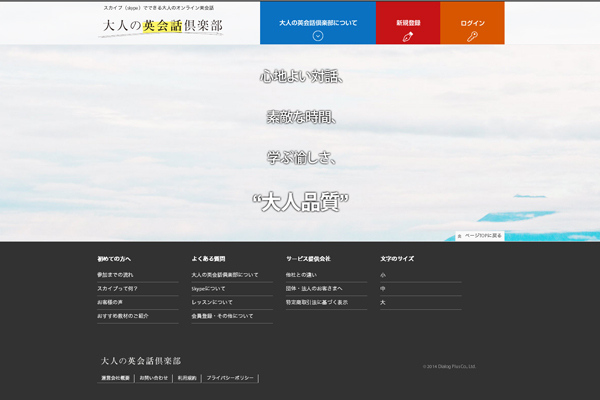This screenshot has width=600, height=400.
Task: Open the 参加までの流れ footer link
Action: (x=115, y=274)
